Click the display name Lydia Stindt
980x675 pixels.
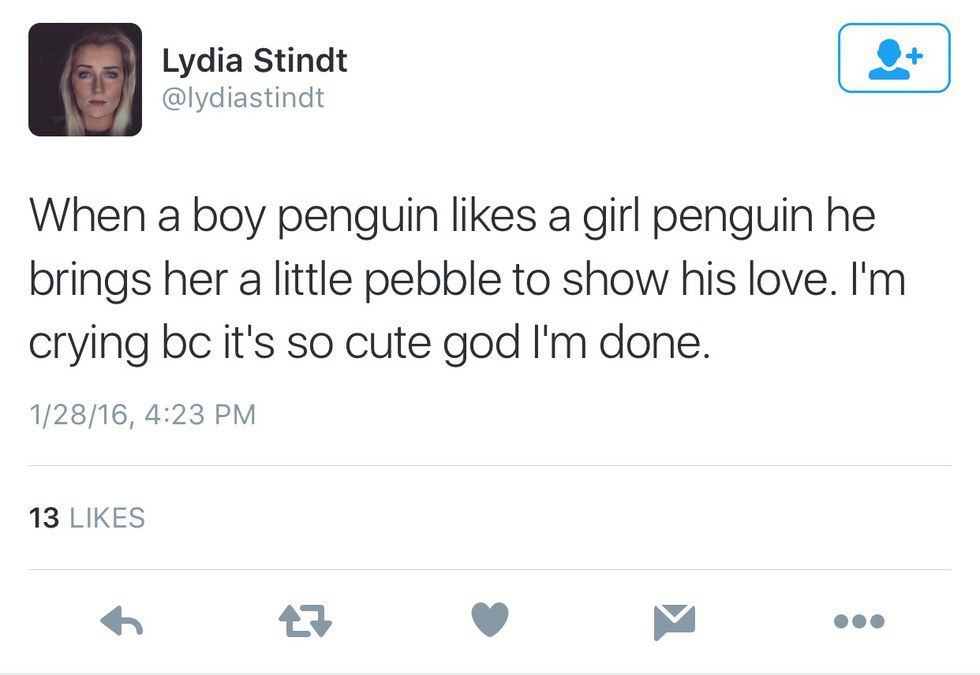tap(255, 61)
